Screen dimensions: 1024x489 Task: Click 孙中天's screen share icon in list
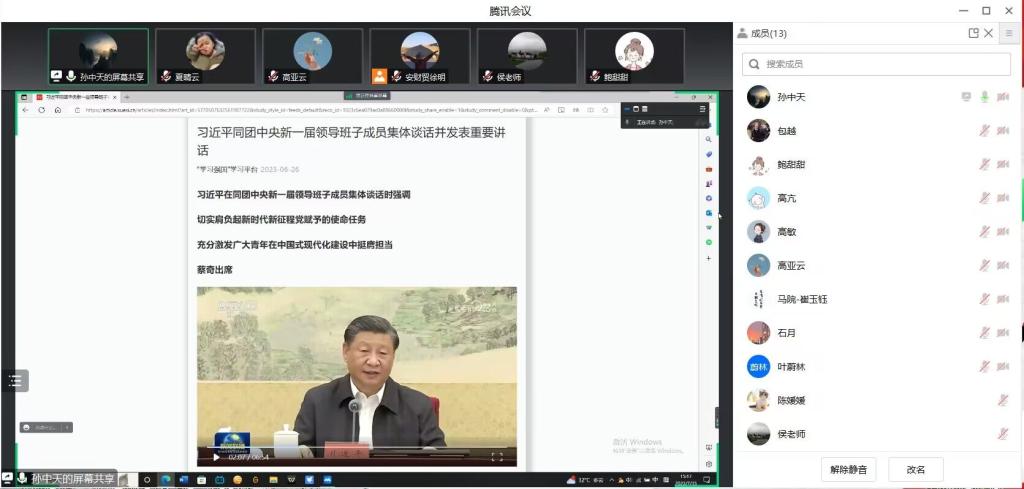965,97
